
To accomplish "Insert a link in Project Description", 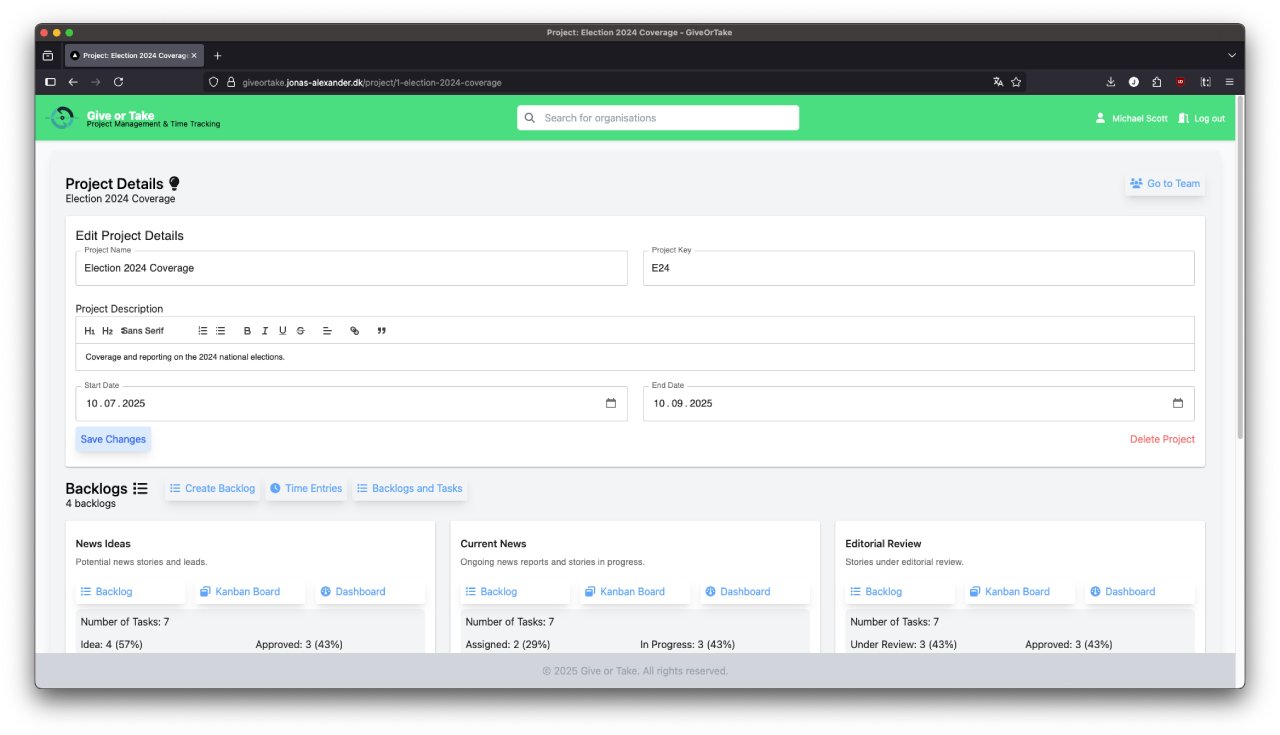I will (x=354, y=331).
